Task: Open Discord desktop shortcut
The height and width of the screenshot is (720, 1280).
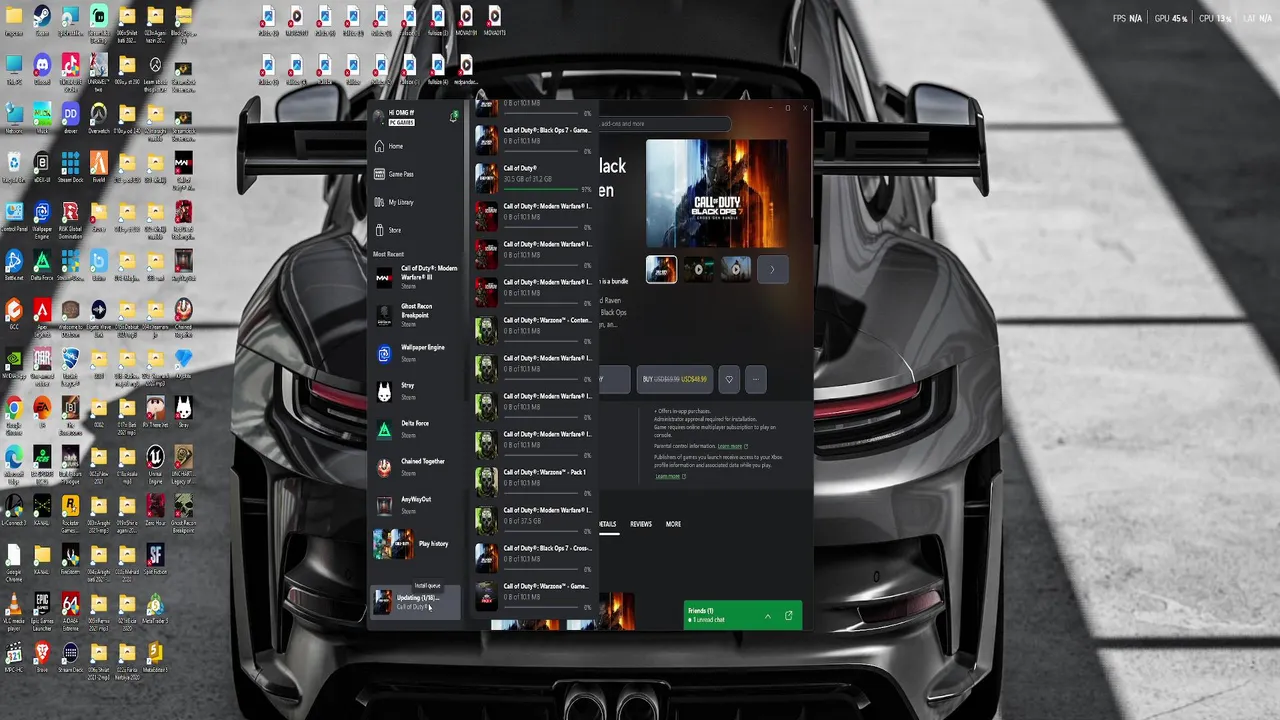Action: (42, 69)
